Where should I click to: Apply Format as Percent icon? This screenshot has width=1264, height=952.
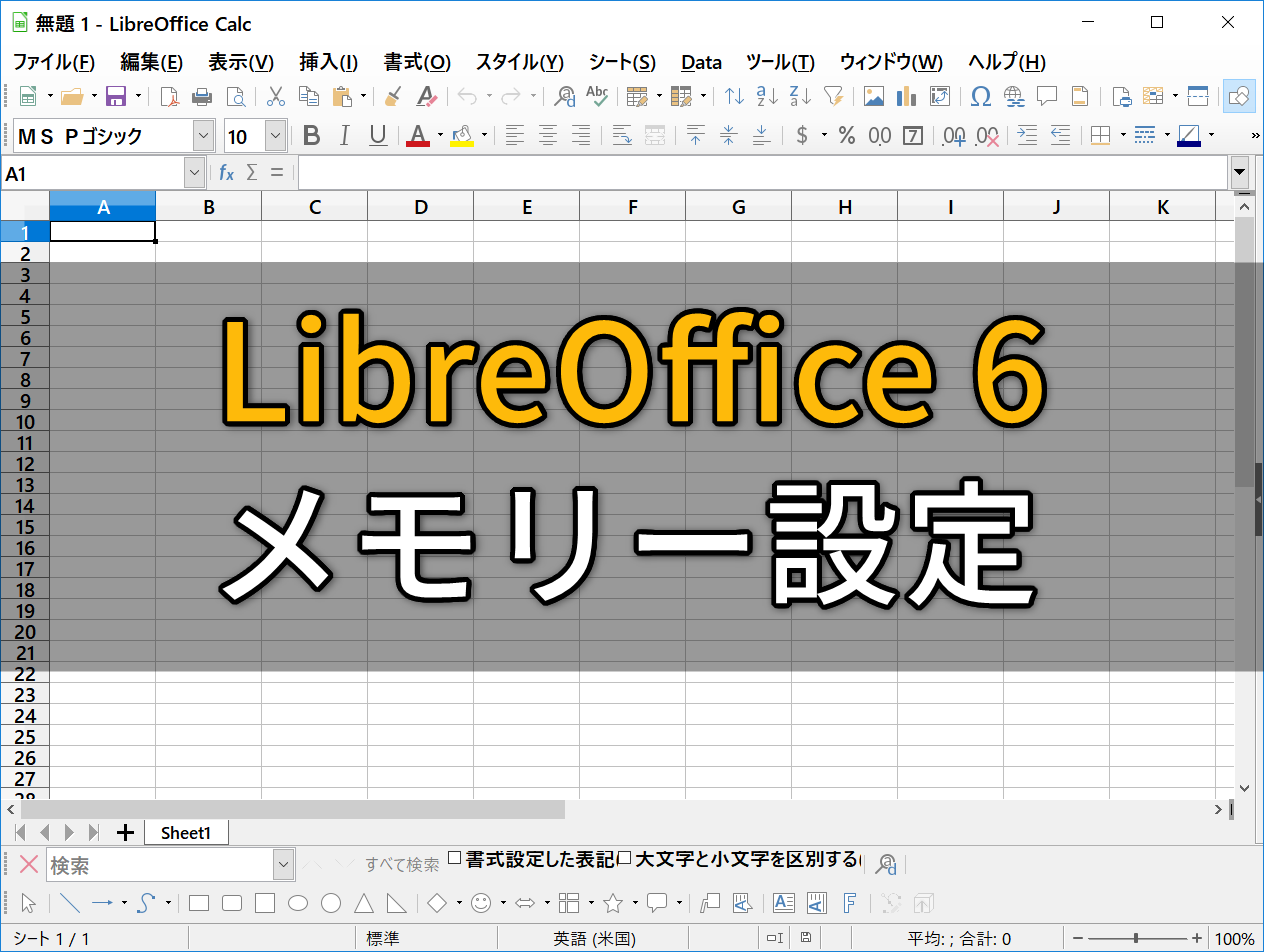point(847,136)
